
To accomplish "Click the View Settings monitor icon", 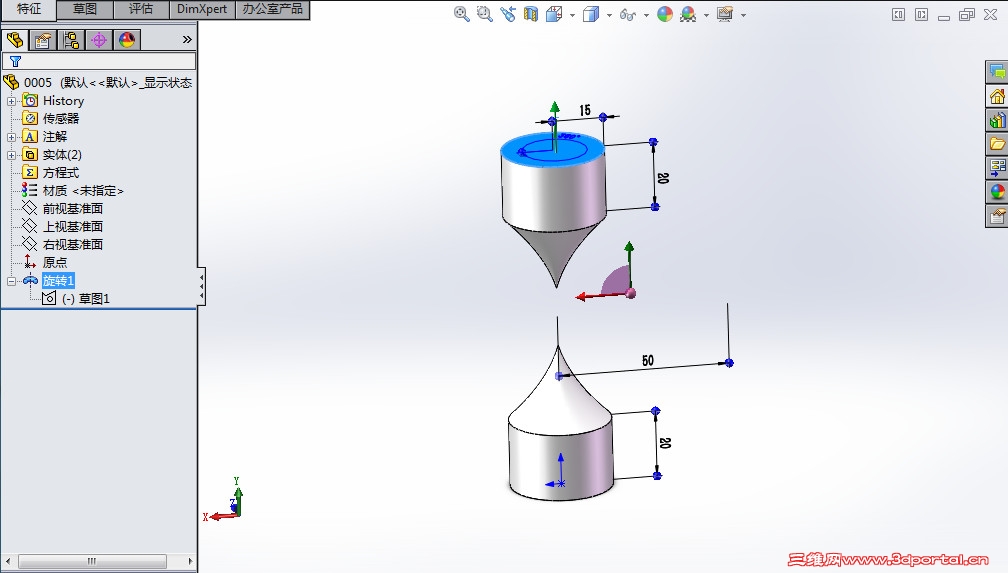I will tap(725, 14).
